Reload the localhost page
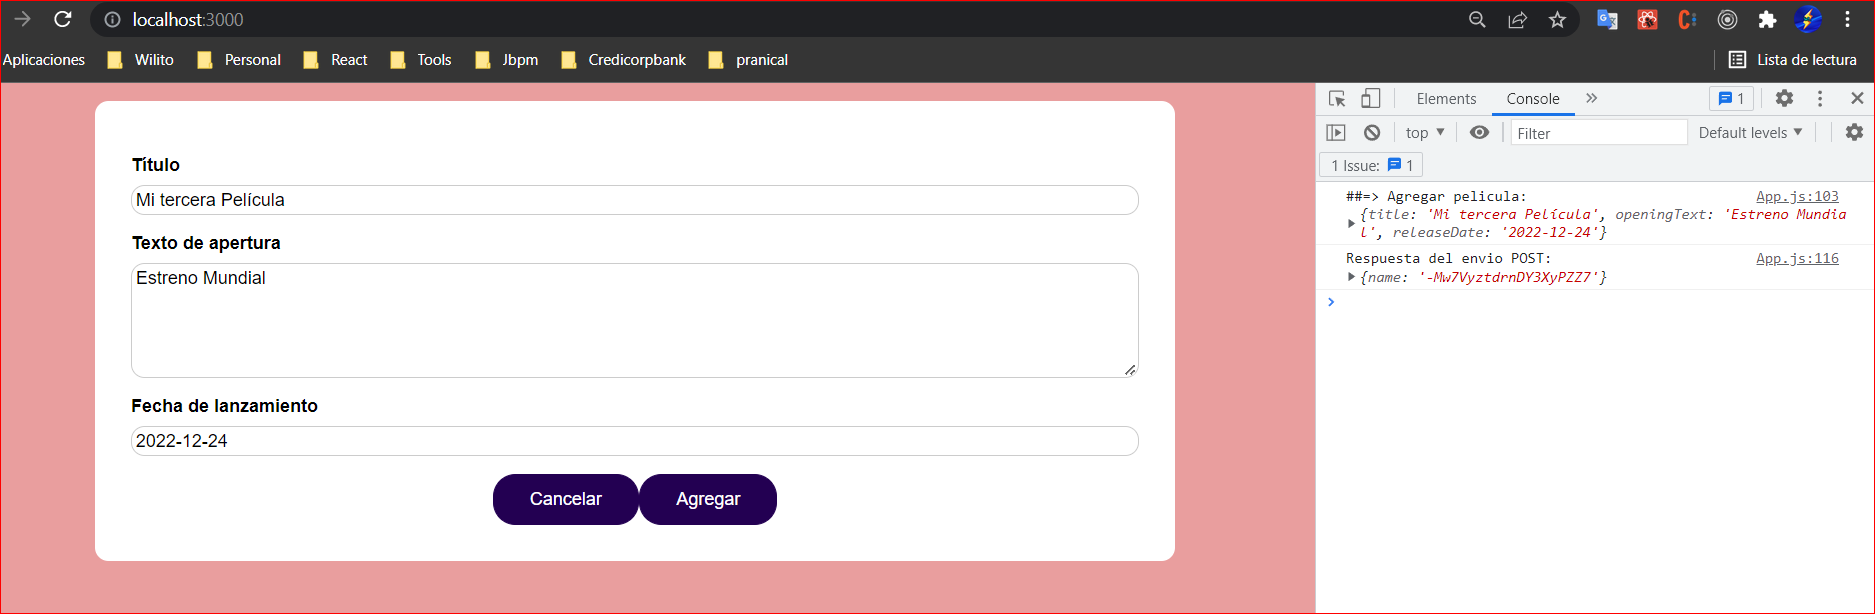1875x614 pixels. (63, 19)
